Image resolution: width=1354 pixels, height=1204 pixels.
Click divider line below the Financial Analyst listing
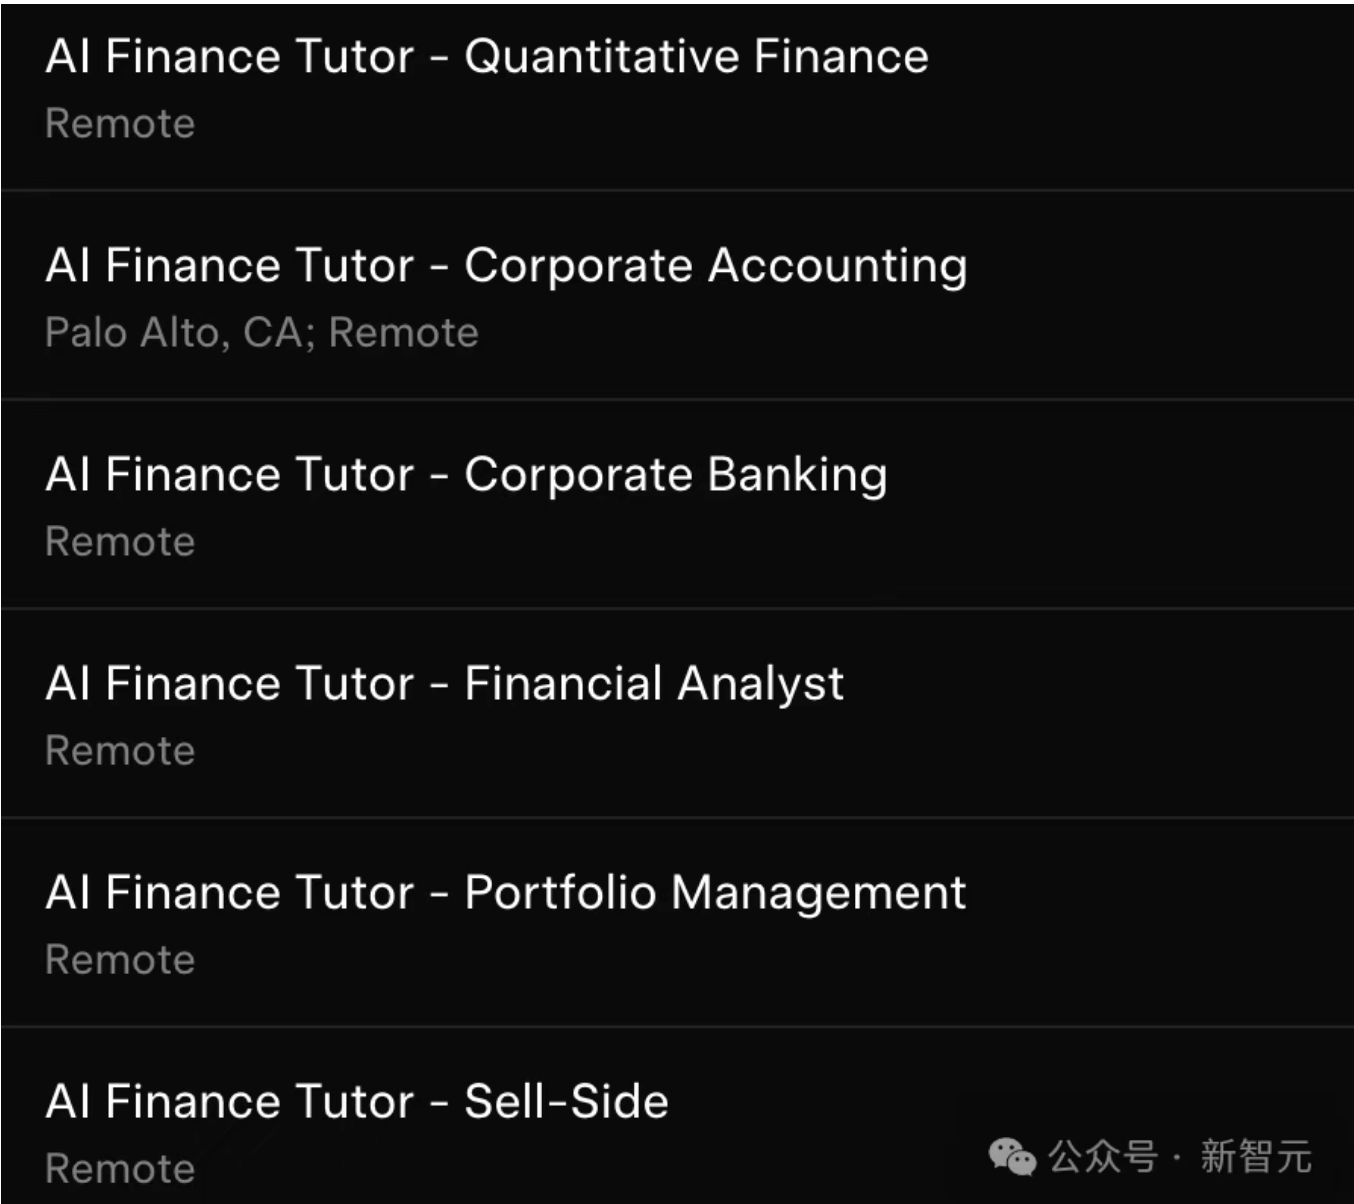pyautogui.click(x=677, y=817)
